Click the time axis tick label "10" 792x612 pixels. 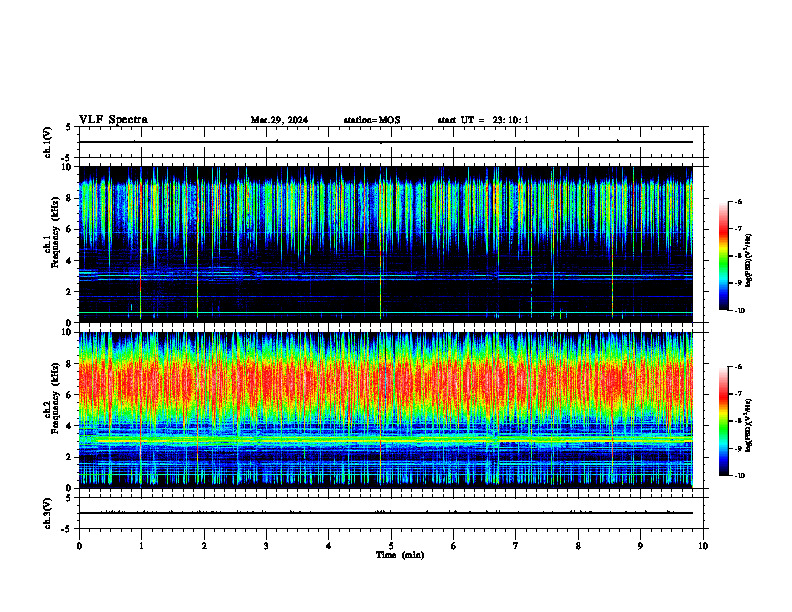703,546
